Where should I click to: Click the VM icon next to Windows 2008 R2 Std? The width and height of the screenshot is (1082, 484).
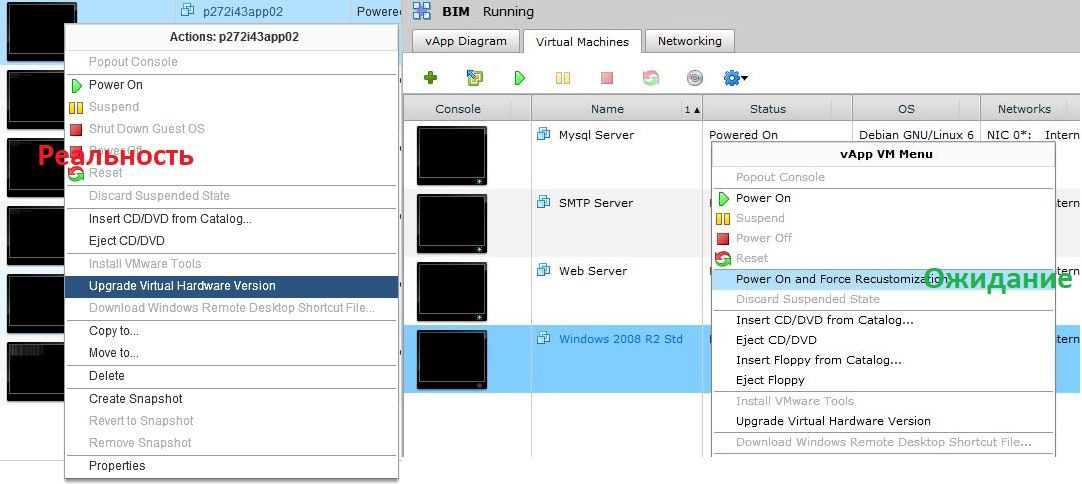[x=544, y=338]
